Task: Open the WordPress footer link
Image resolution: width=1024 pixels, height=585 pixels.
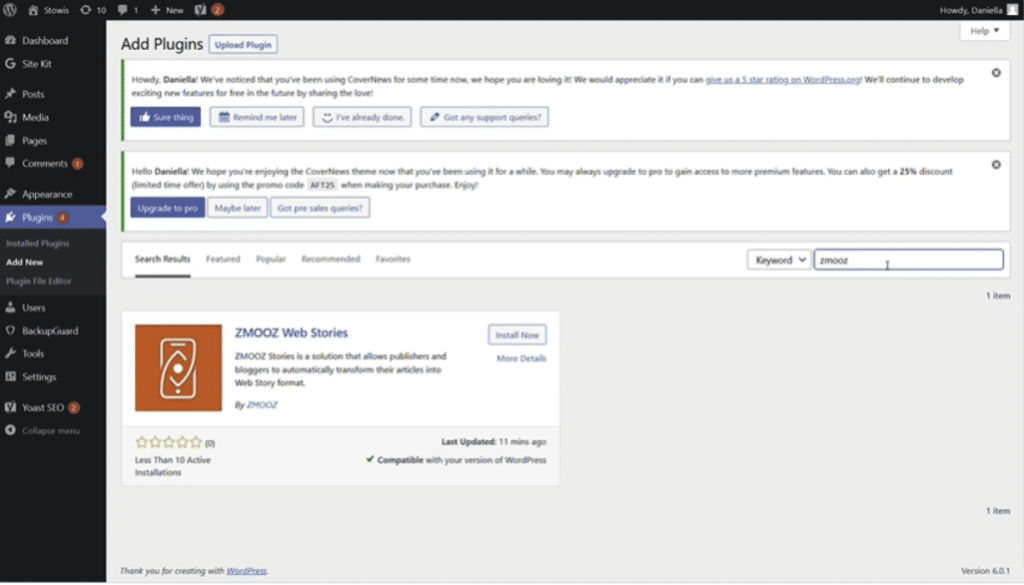Action: click(x=247, y=571)
